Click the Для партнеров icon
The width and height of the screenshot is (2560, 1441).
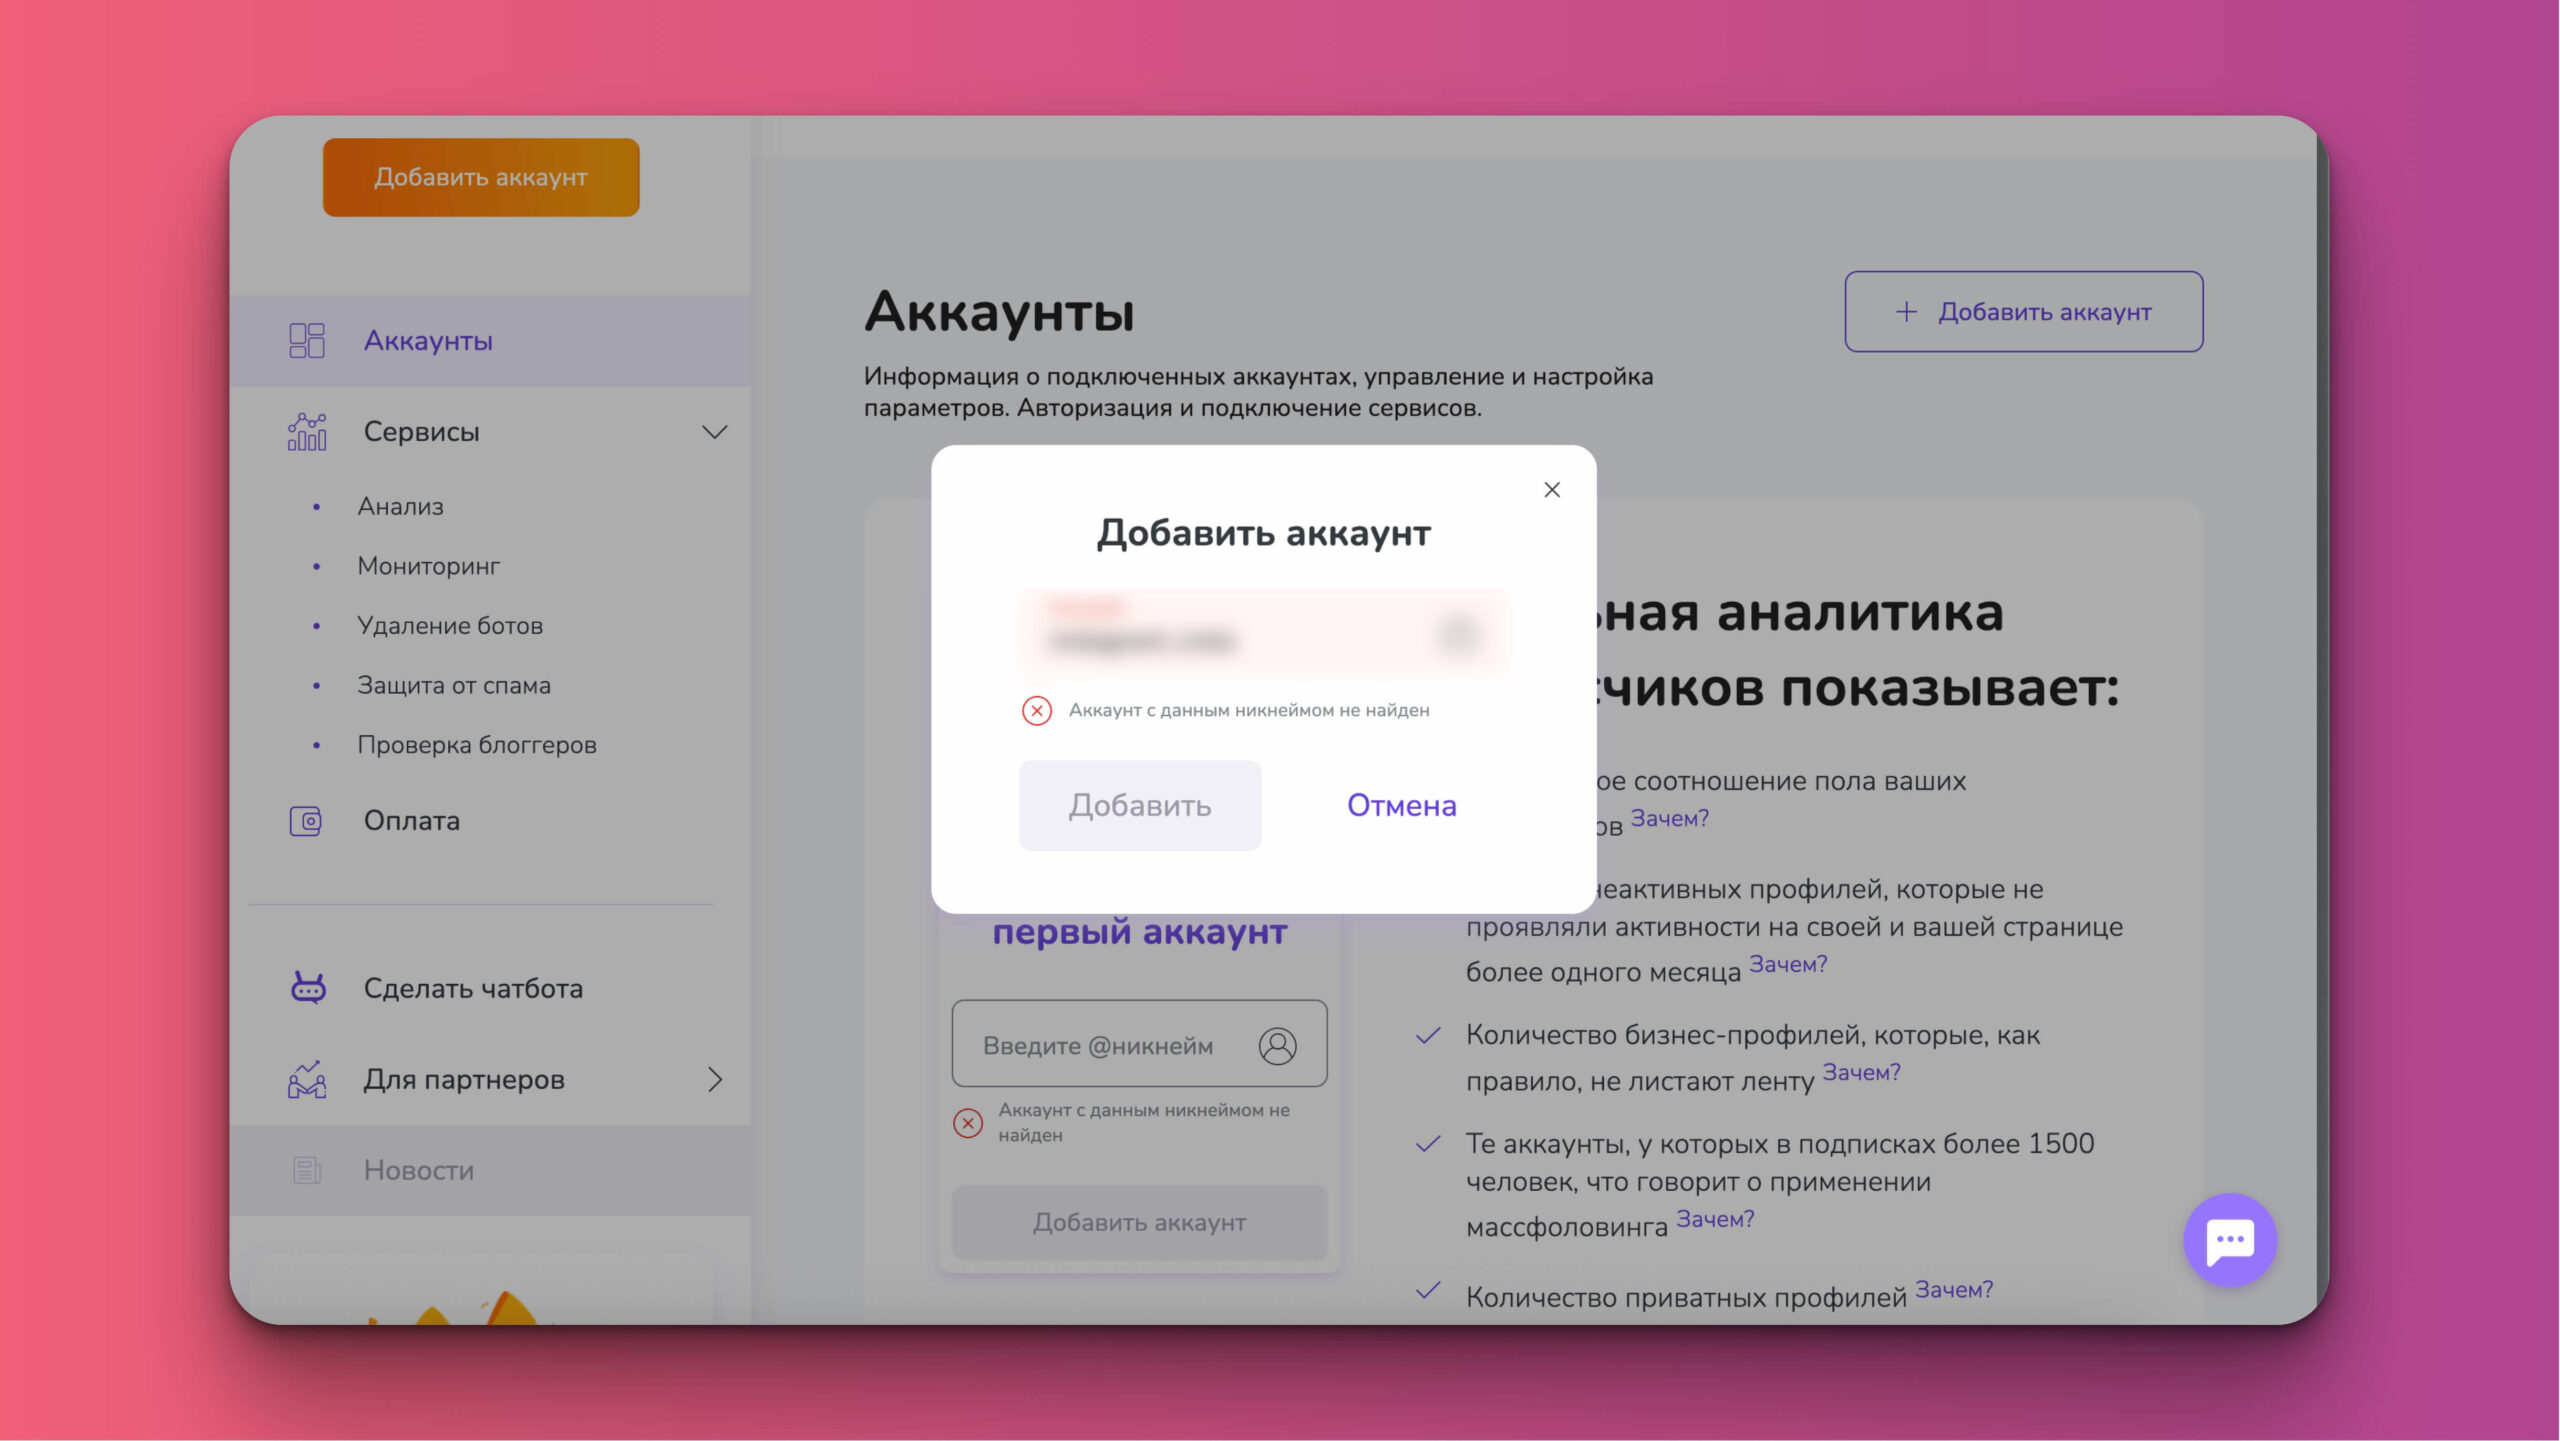pyautogui.click(x=307, y=1080)
